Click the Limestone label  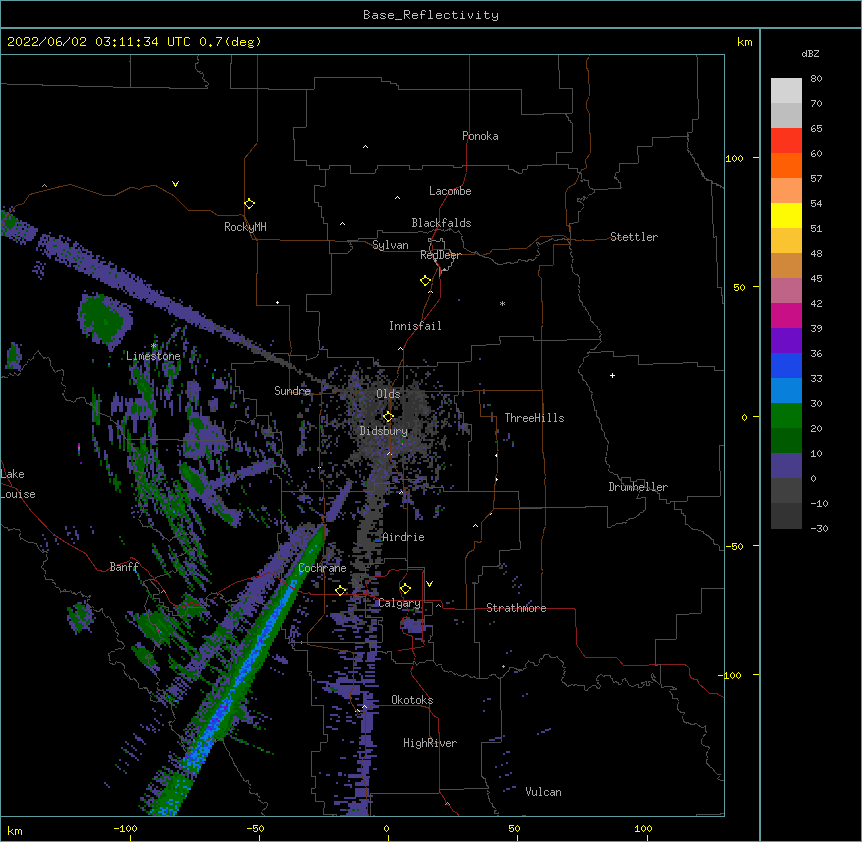(x=153, y=356)
